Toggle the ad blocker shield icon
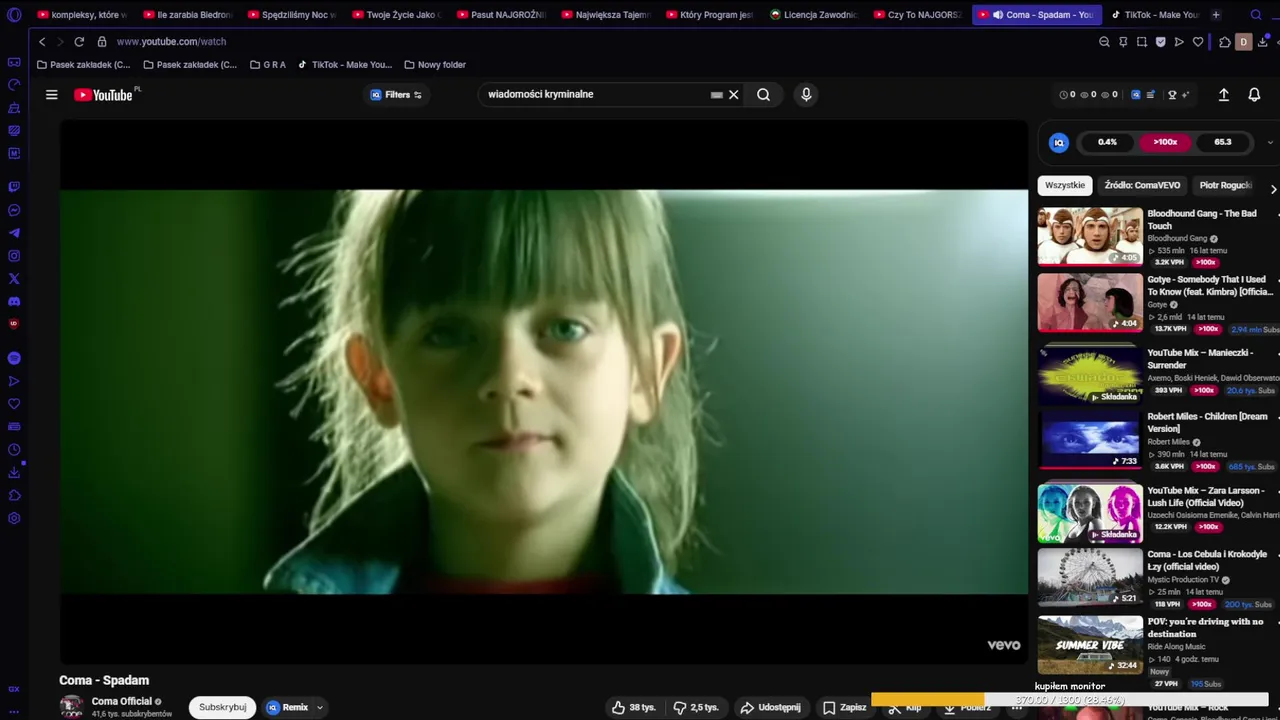The image size is (1280, 720). pos(1161,42)
